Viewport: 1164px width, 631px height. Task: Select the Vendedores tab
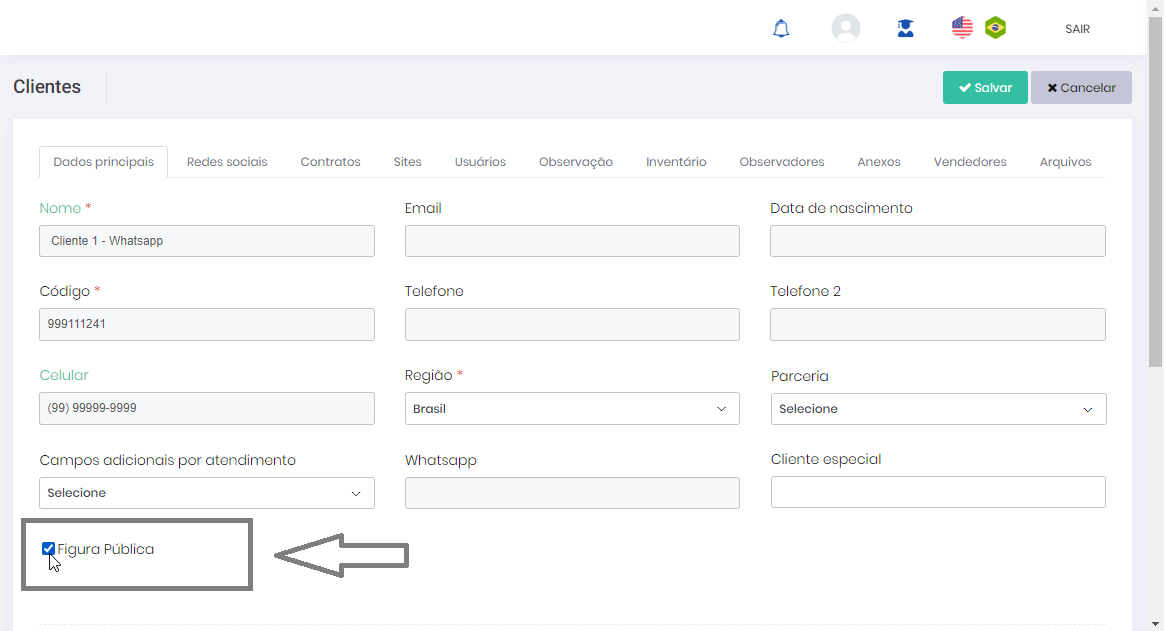coord(970,162)
